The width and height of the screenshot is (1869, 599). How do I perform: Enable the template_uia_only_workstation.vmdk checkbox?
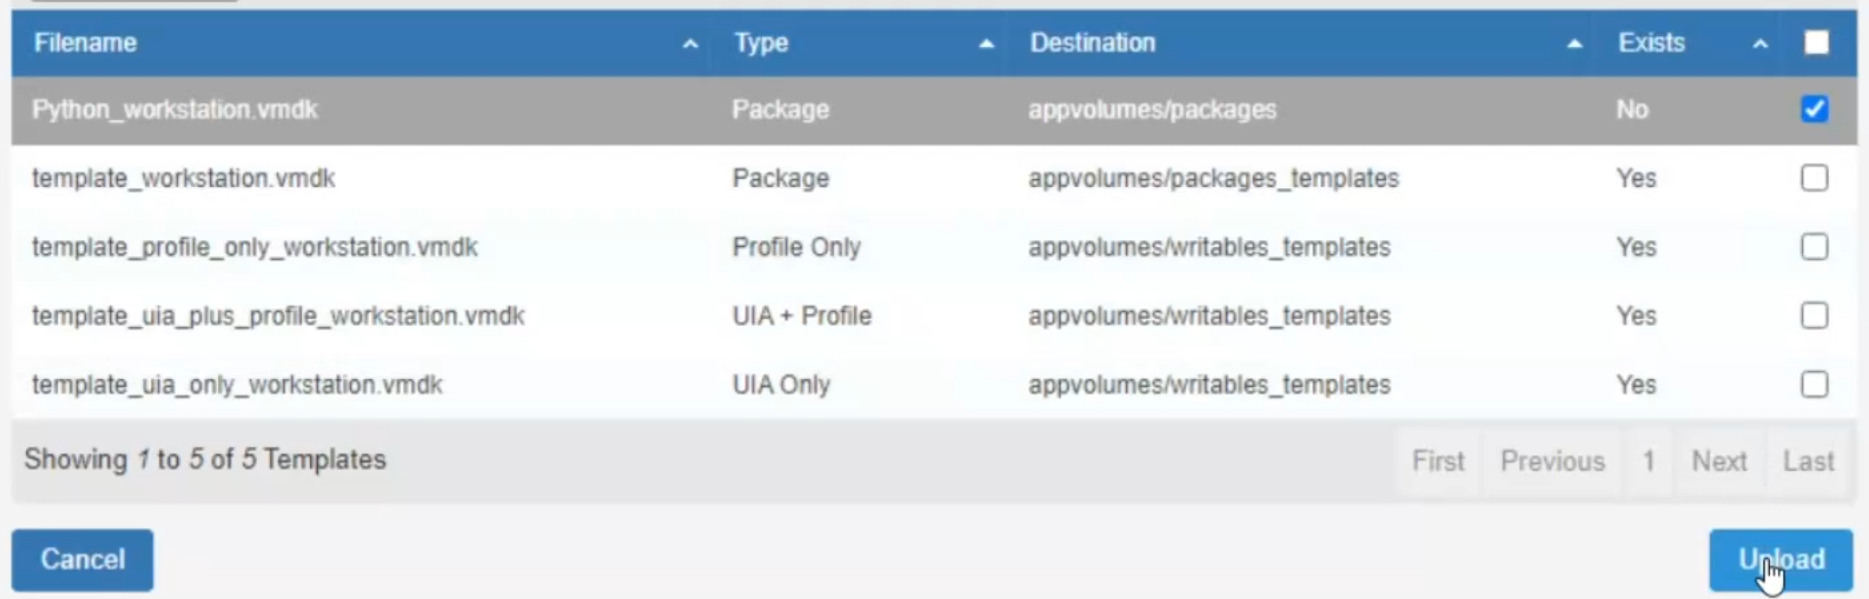point(1814,385)
